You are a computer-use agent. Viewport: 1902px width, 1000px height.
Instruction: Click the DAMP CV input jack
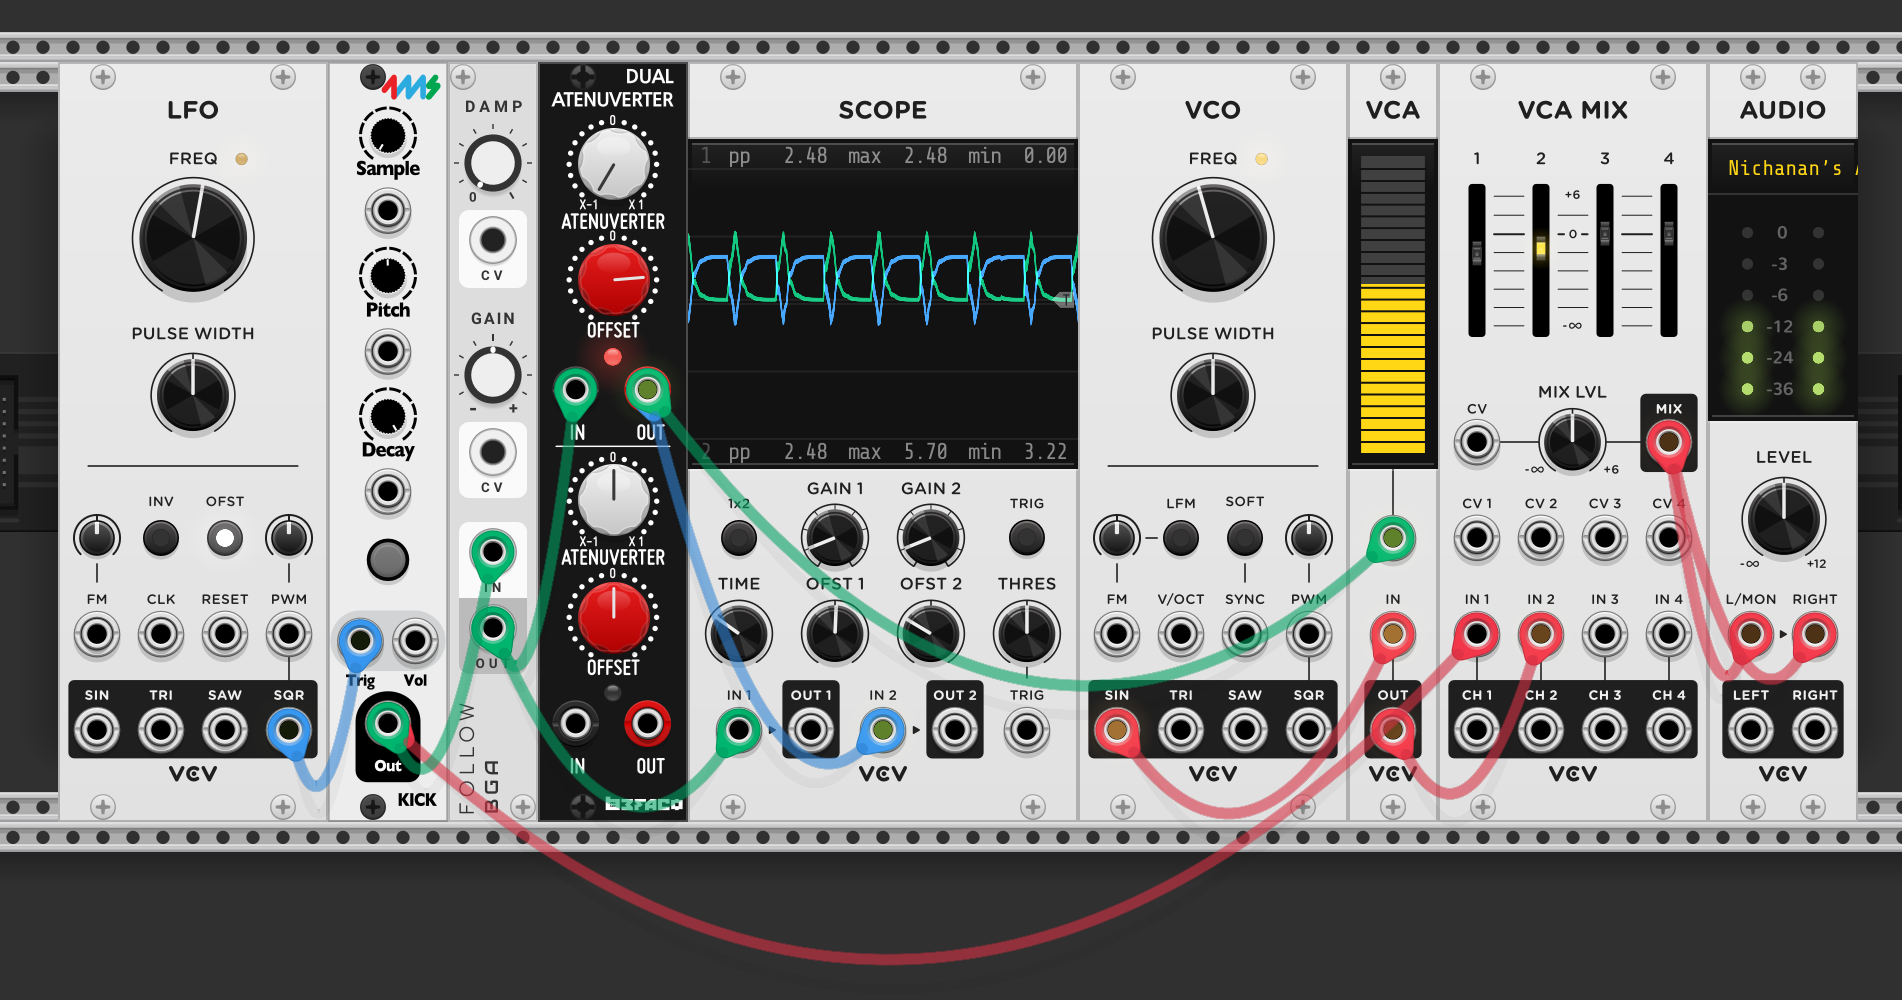pyautogui.click(x=493, y=240)
